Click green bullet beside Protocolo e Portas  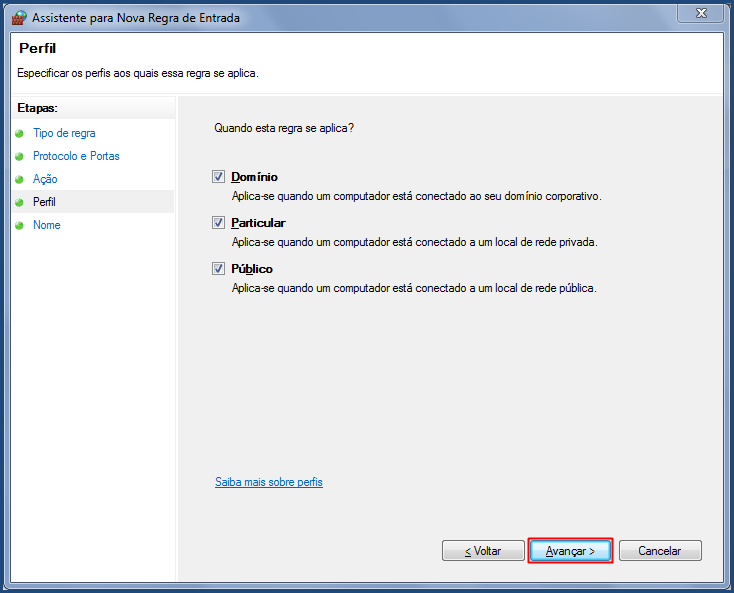[x=19, y=156]
